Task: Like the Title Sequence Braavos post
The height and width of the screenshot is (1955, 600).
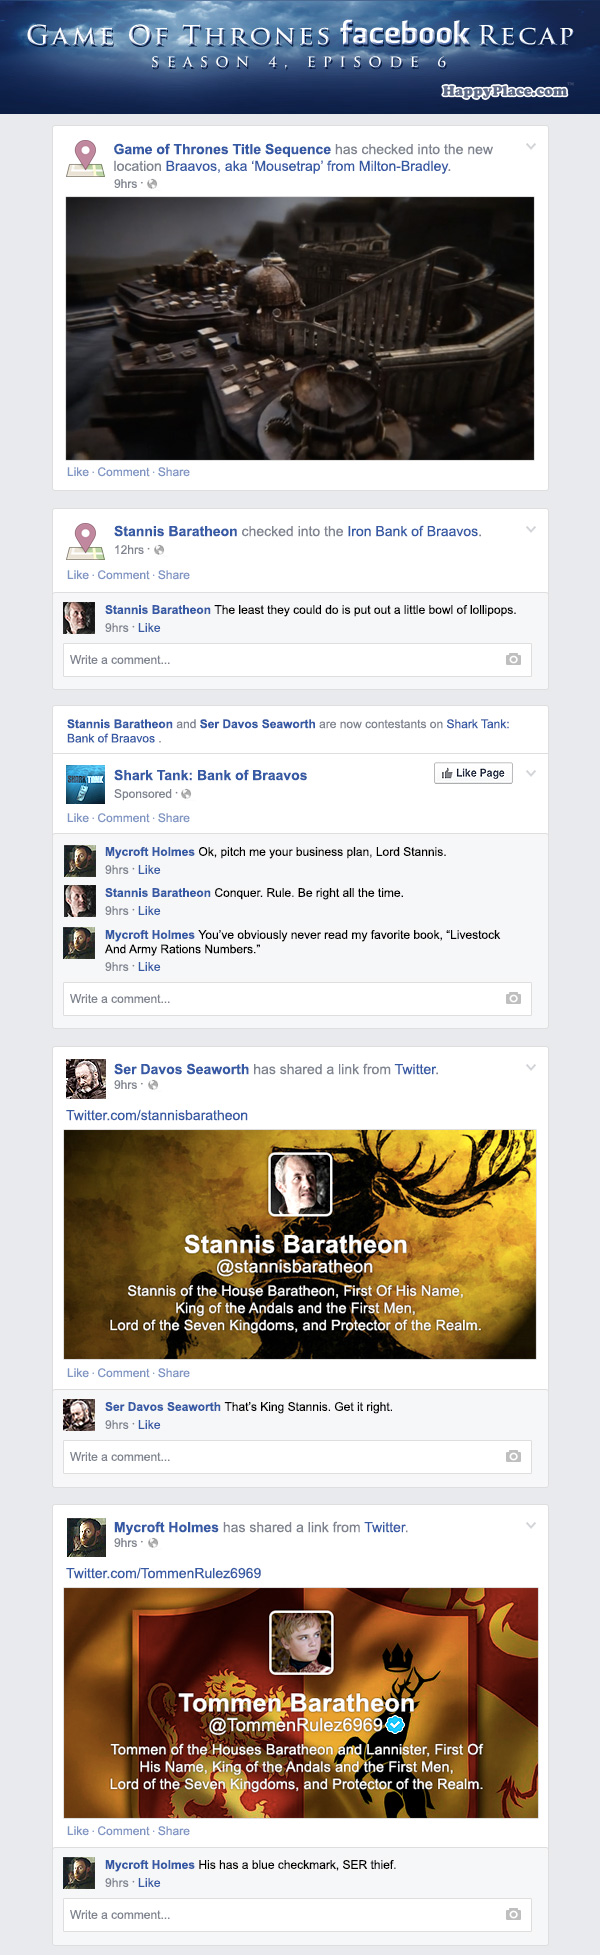Action: tap(78, 472)
